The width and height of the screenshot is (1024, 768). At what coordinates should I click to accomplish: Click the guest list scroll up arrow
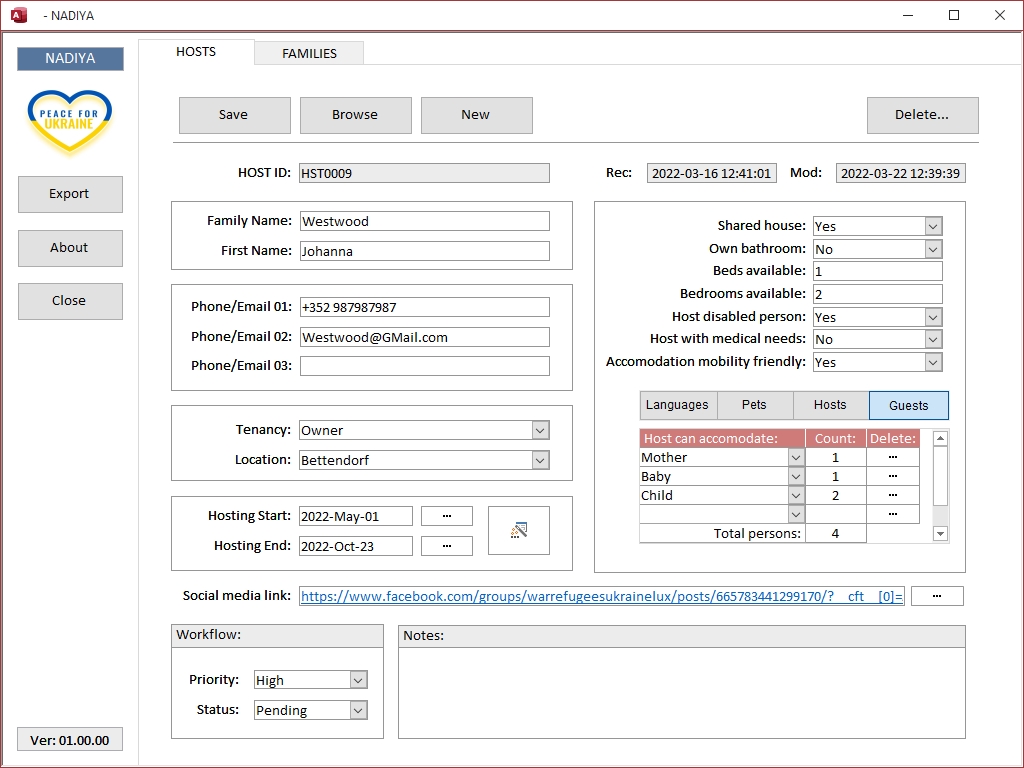(x=940, y=438)
